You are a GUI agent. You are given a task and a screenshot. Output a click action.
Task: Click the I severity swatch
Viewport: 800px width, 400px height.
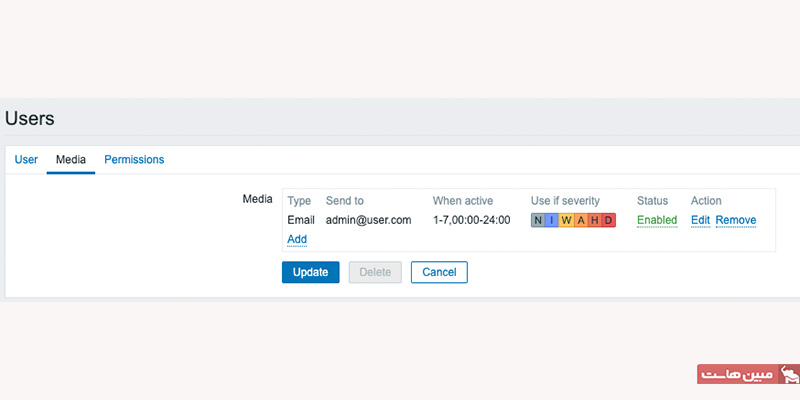coord(552,220)
